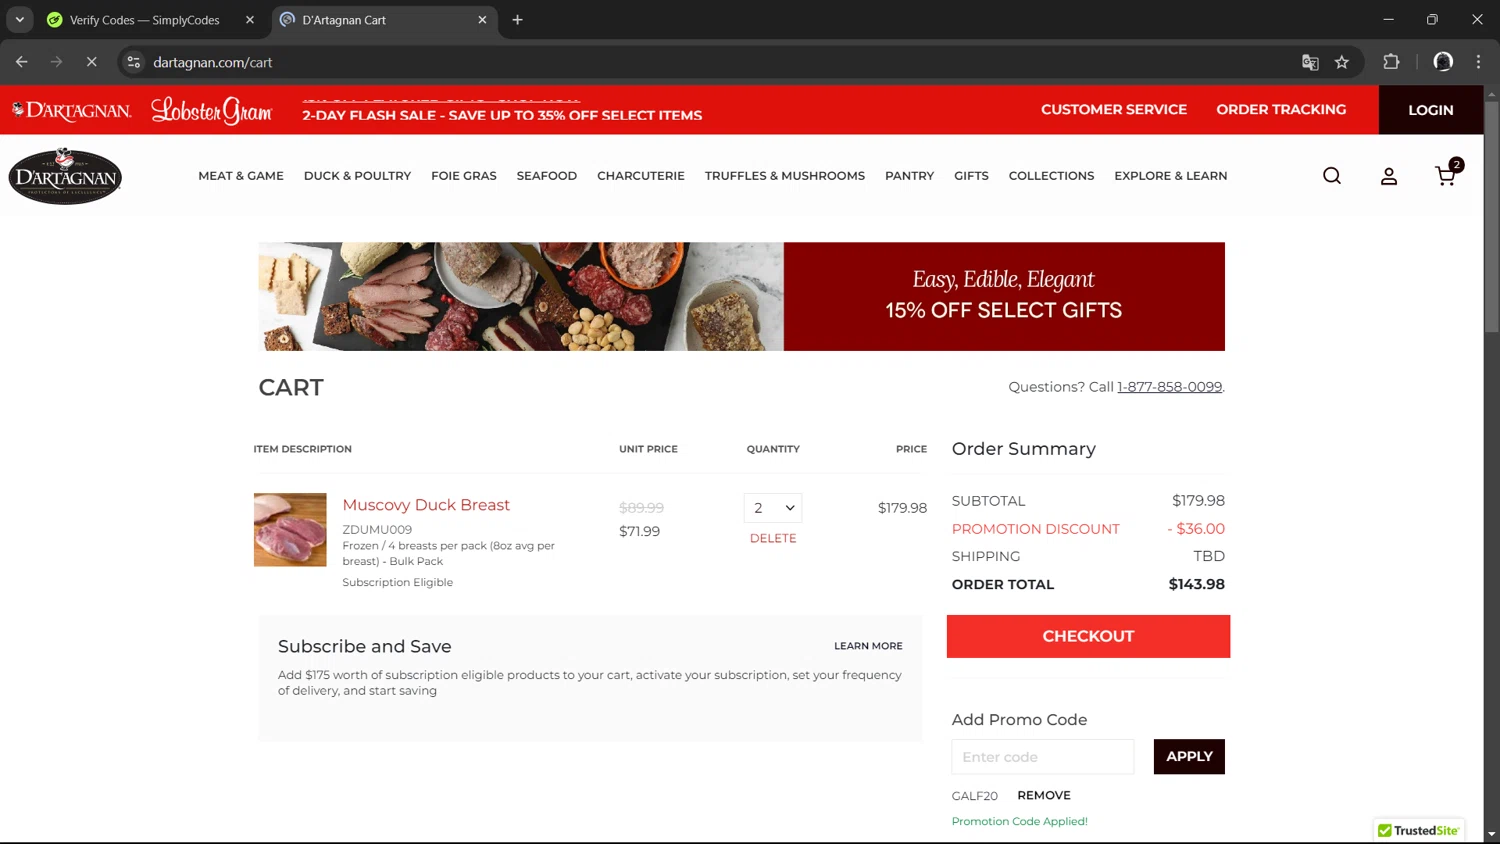Viewport: 1500px width, 844px height.
Task: Click the order total $143.98
Action: click(1197, 584)
